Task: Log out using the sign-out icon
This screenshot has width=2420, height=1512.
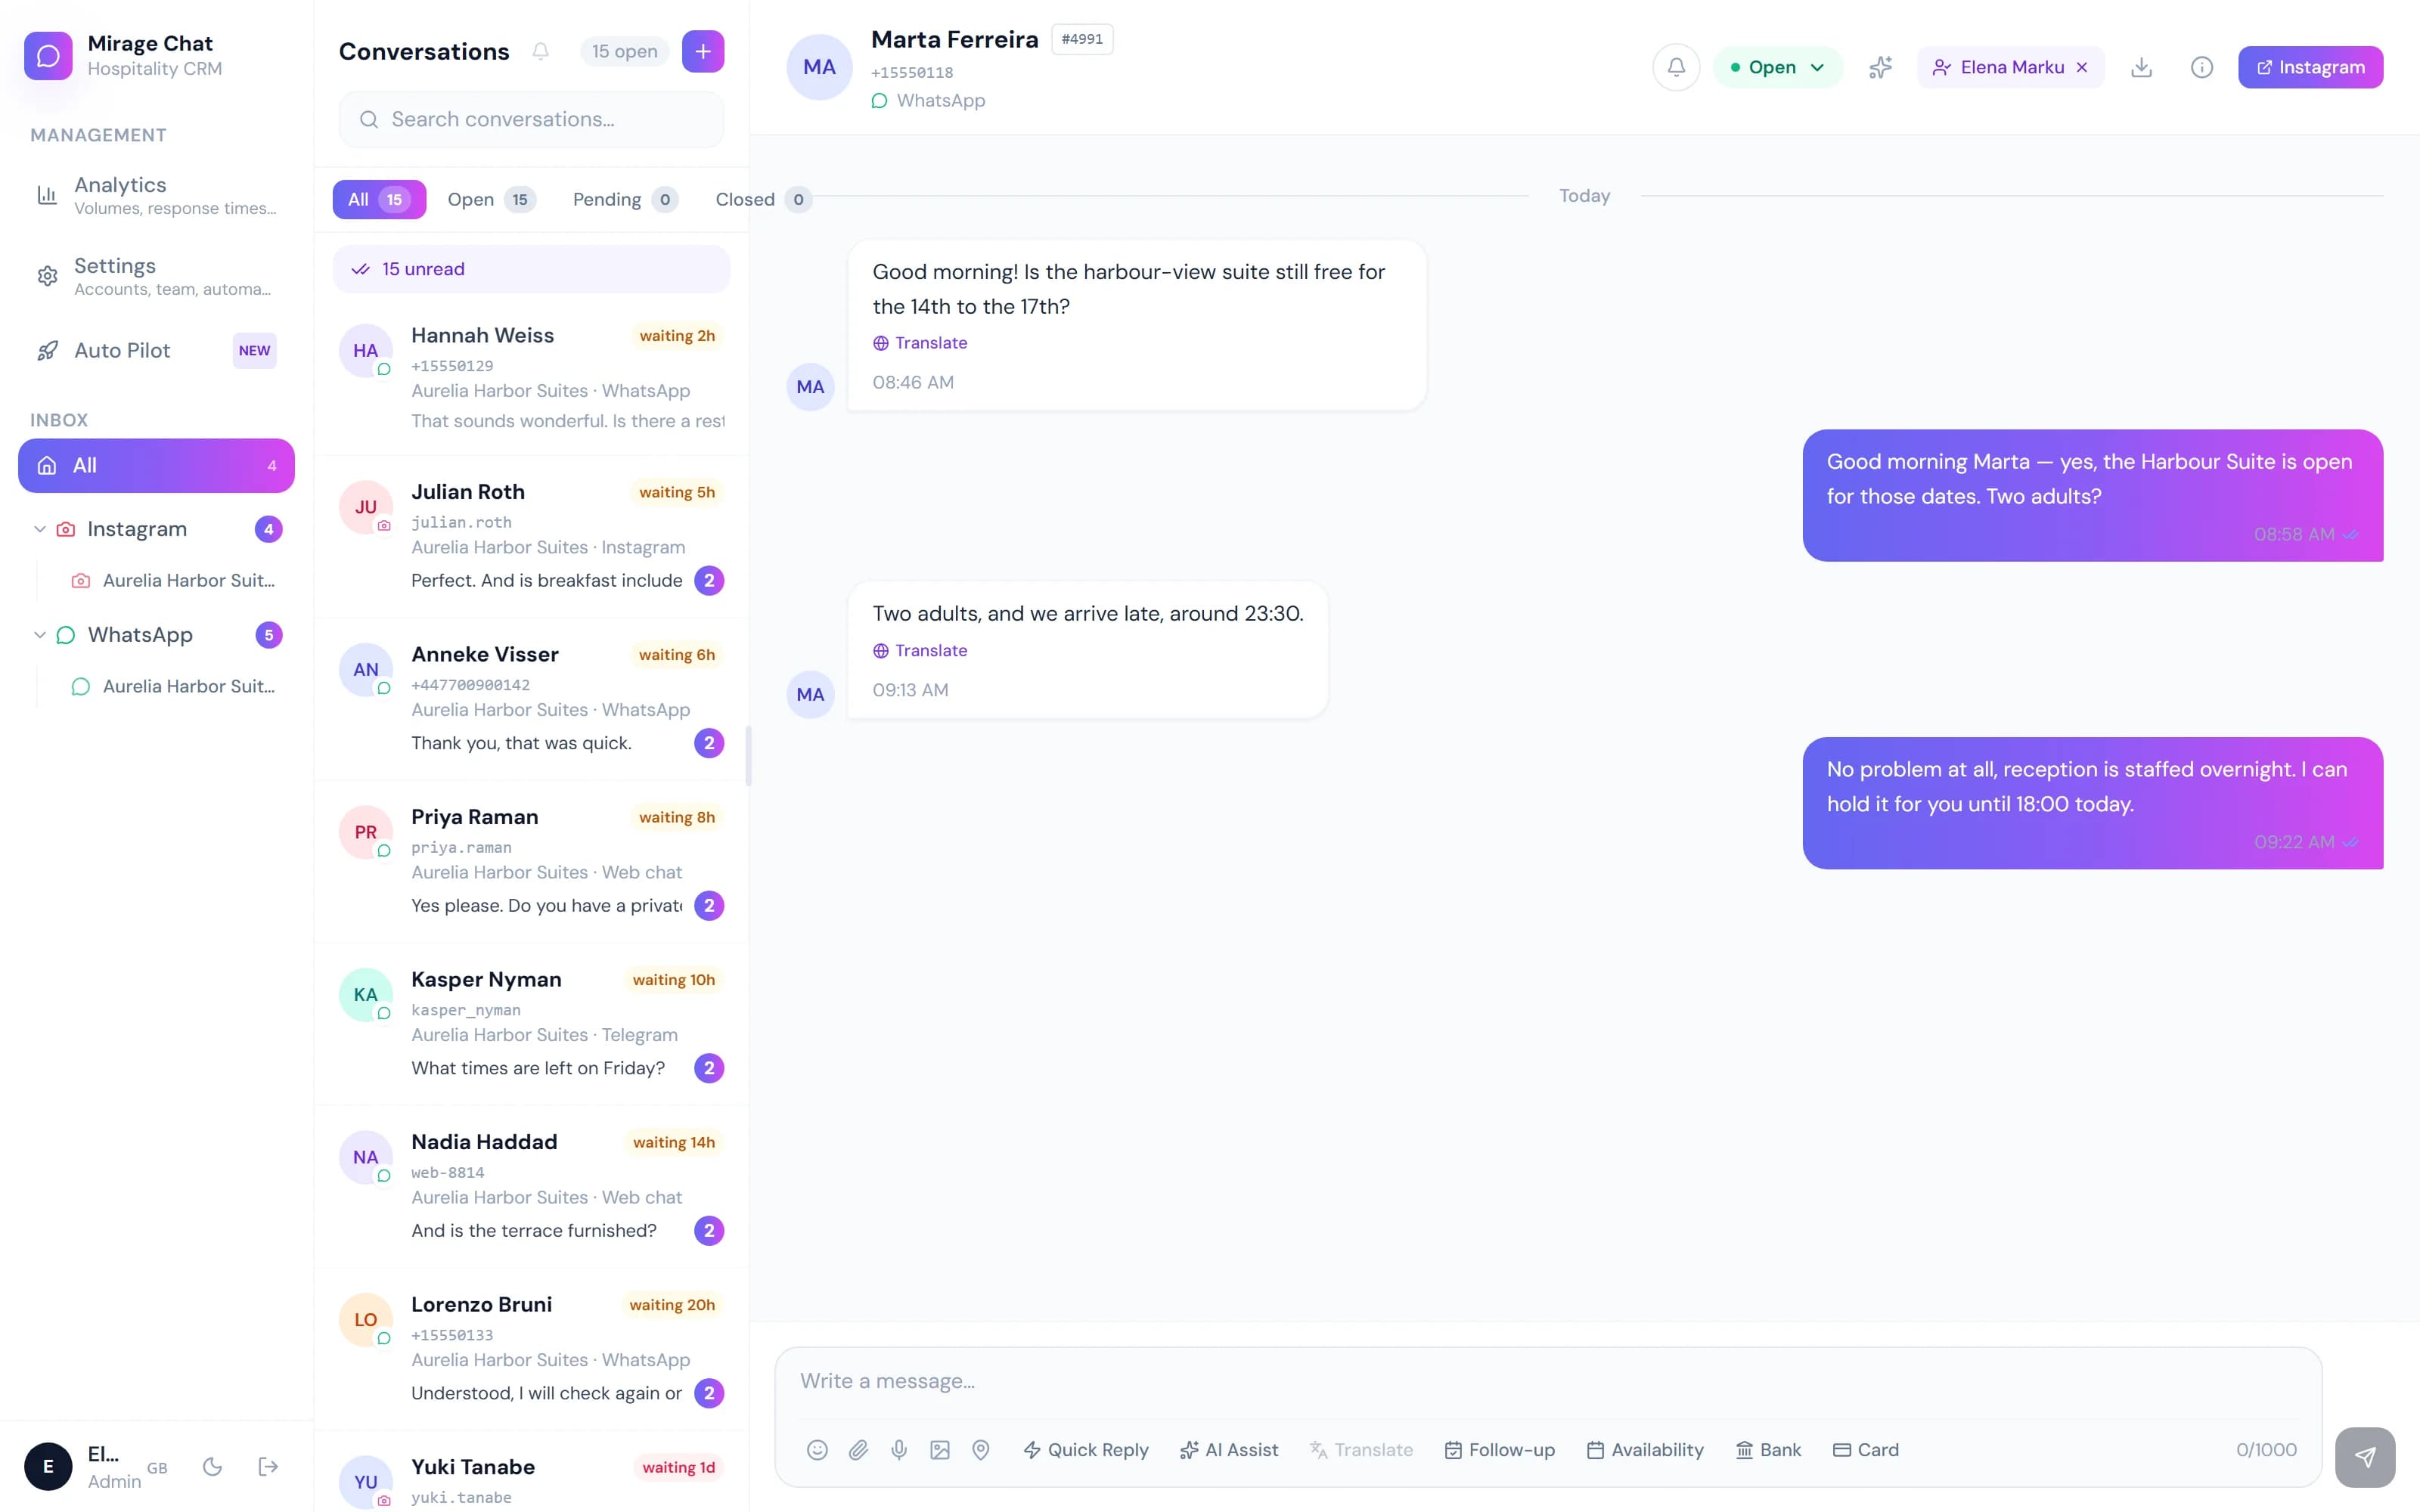Action: 268,1466
